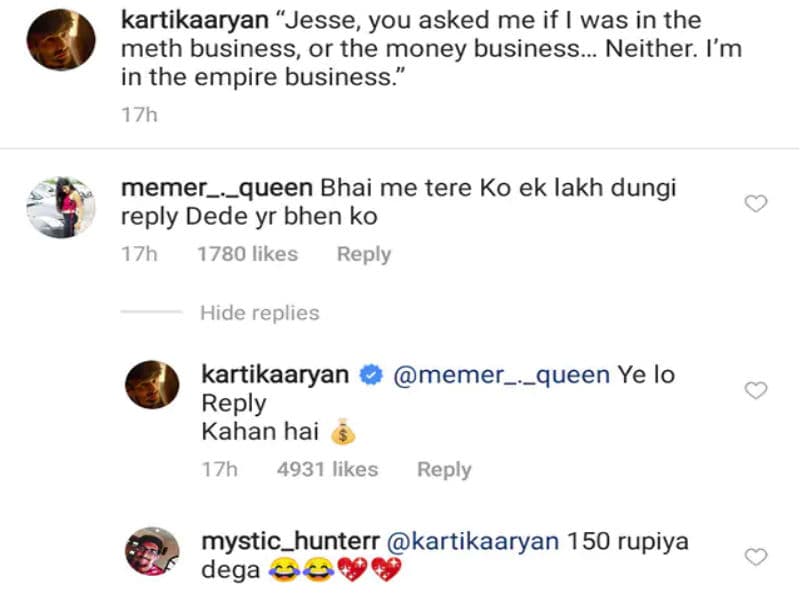Like the memer_._queen comment with the heart
Image resolution: width=800 pixels, height=600 pixels.
[x=757, y=204]
